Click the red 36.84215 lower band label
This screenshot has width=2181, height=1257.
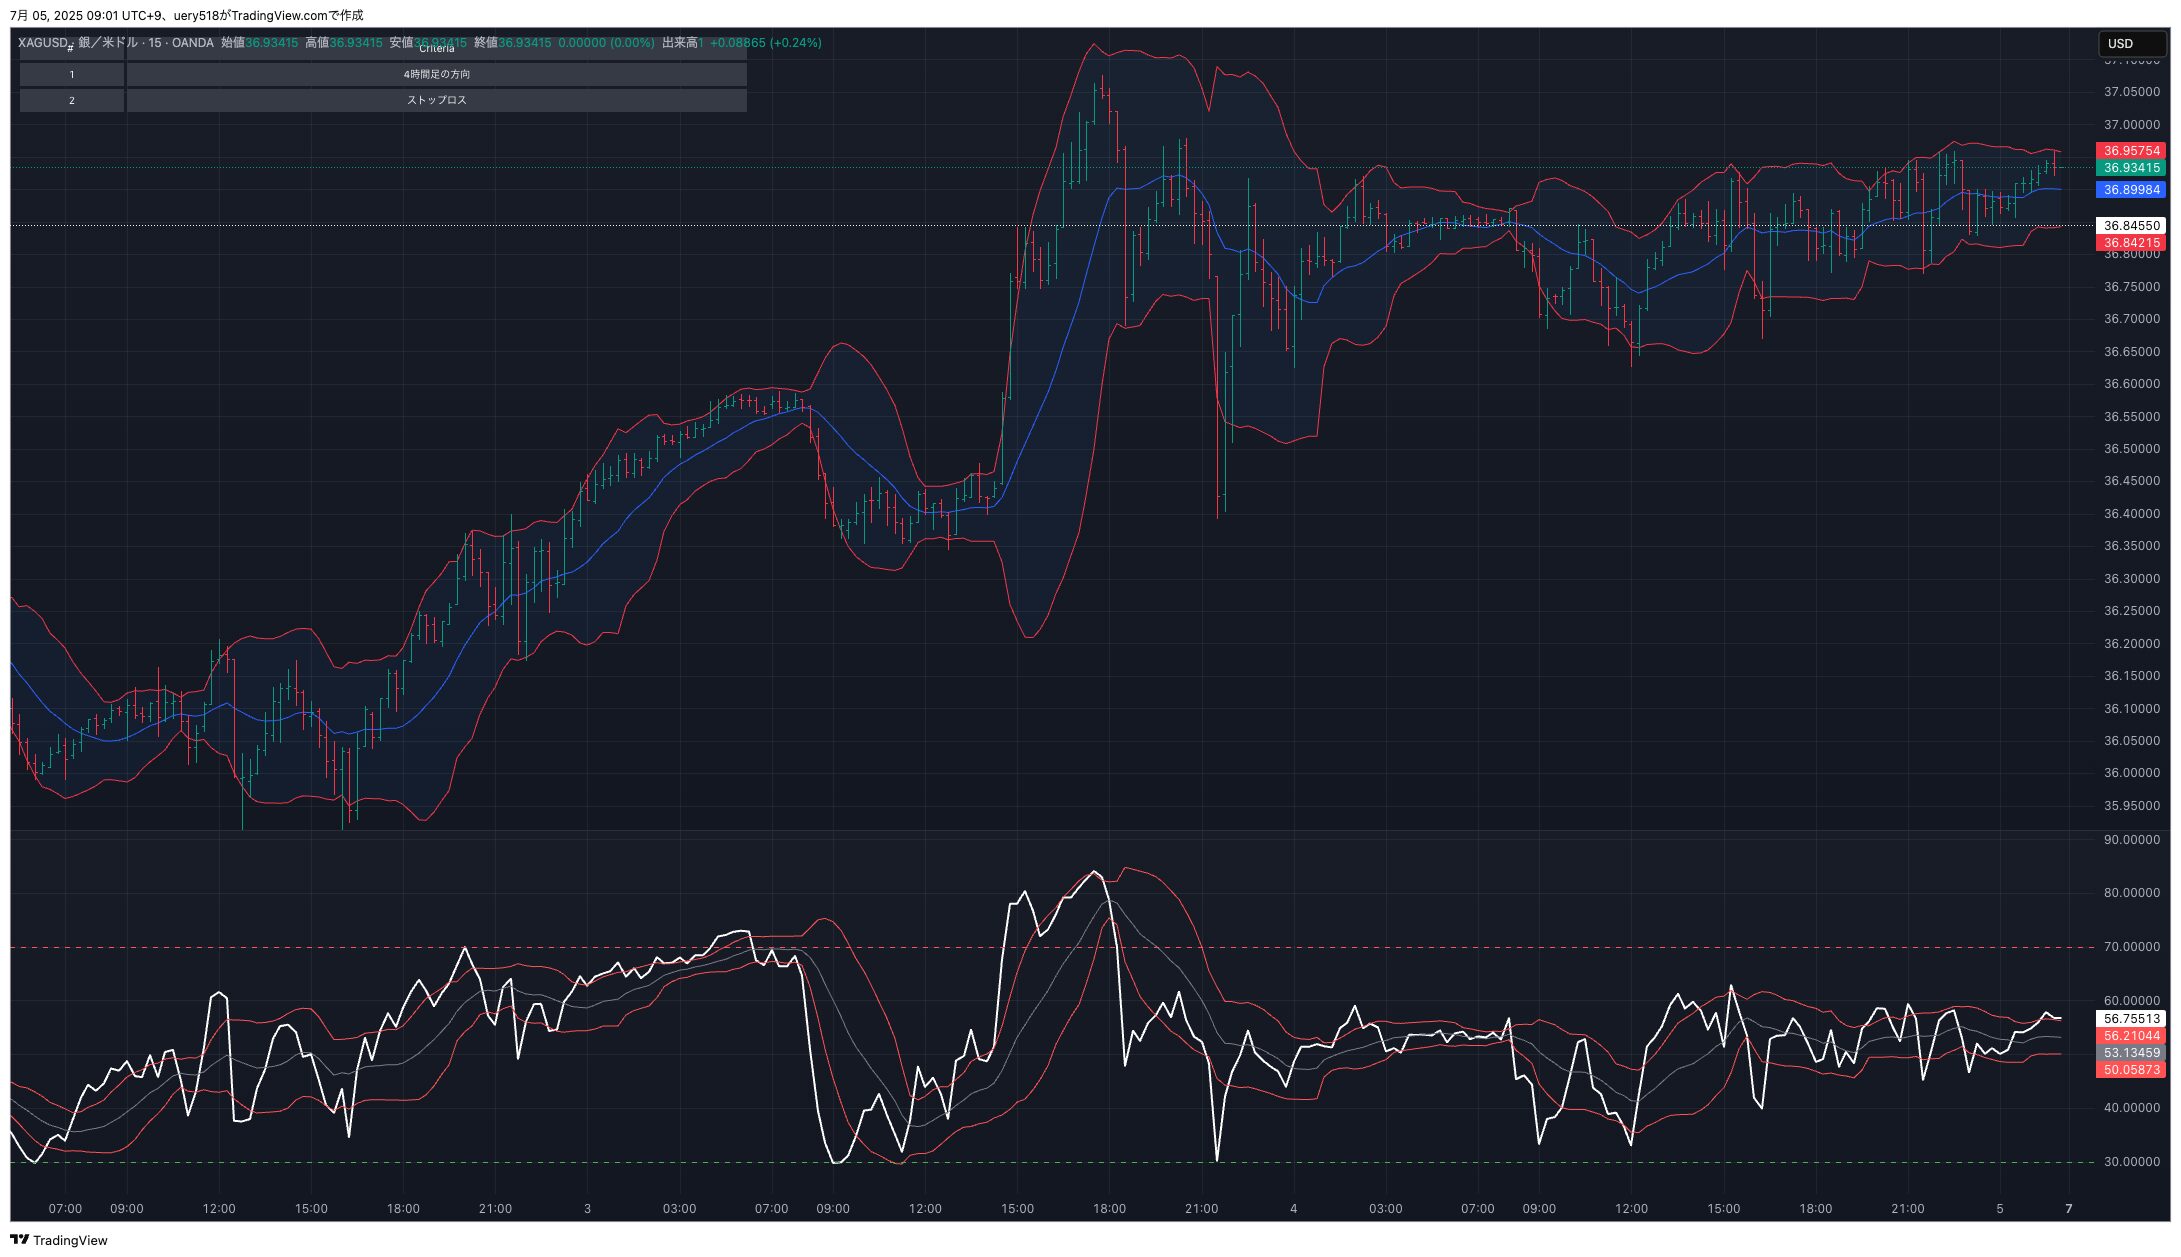2130,243
